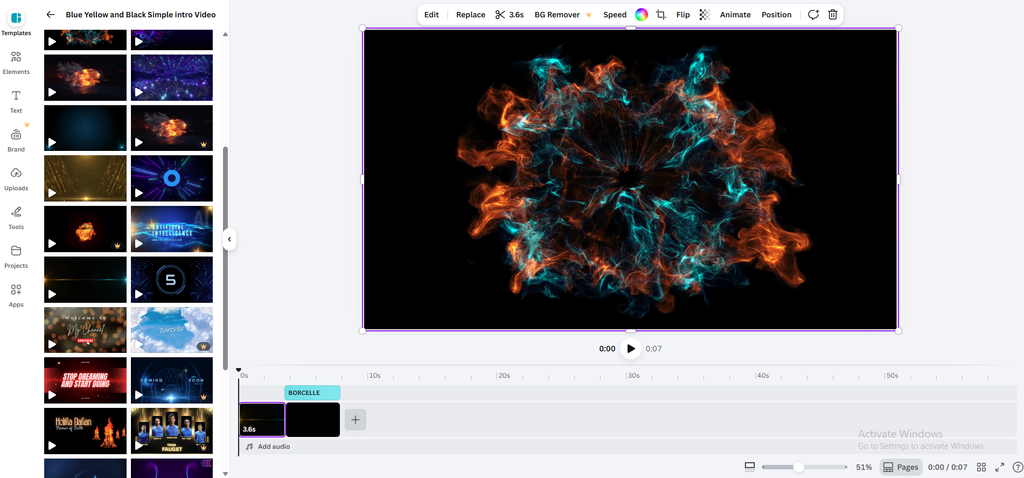Choose the Coming Soon template thumbnail
Screen dimensions: 1024x478
pyautogui.click(x=172, y=380)
